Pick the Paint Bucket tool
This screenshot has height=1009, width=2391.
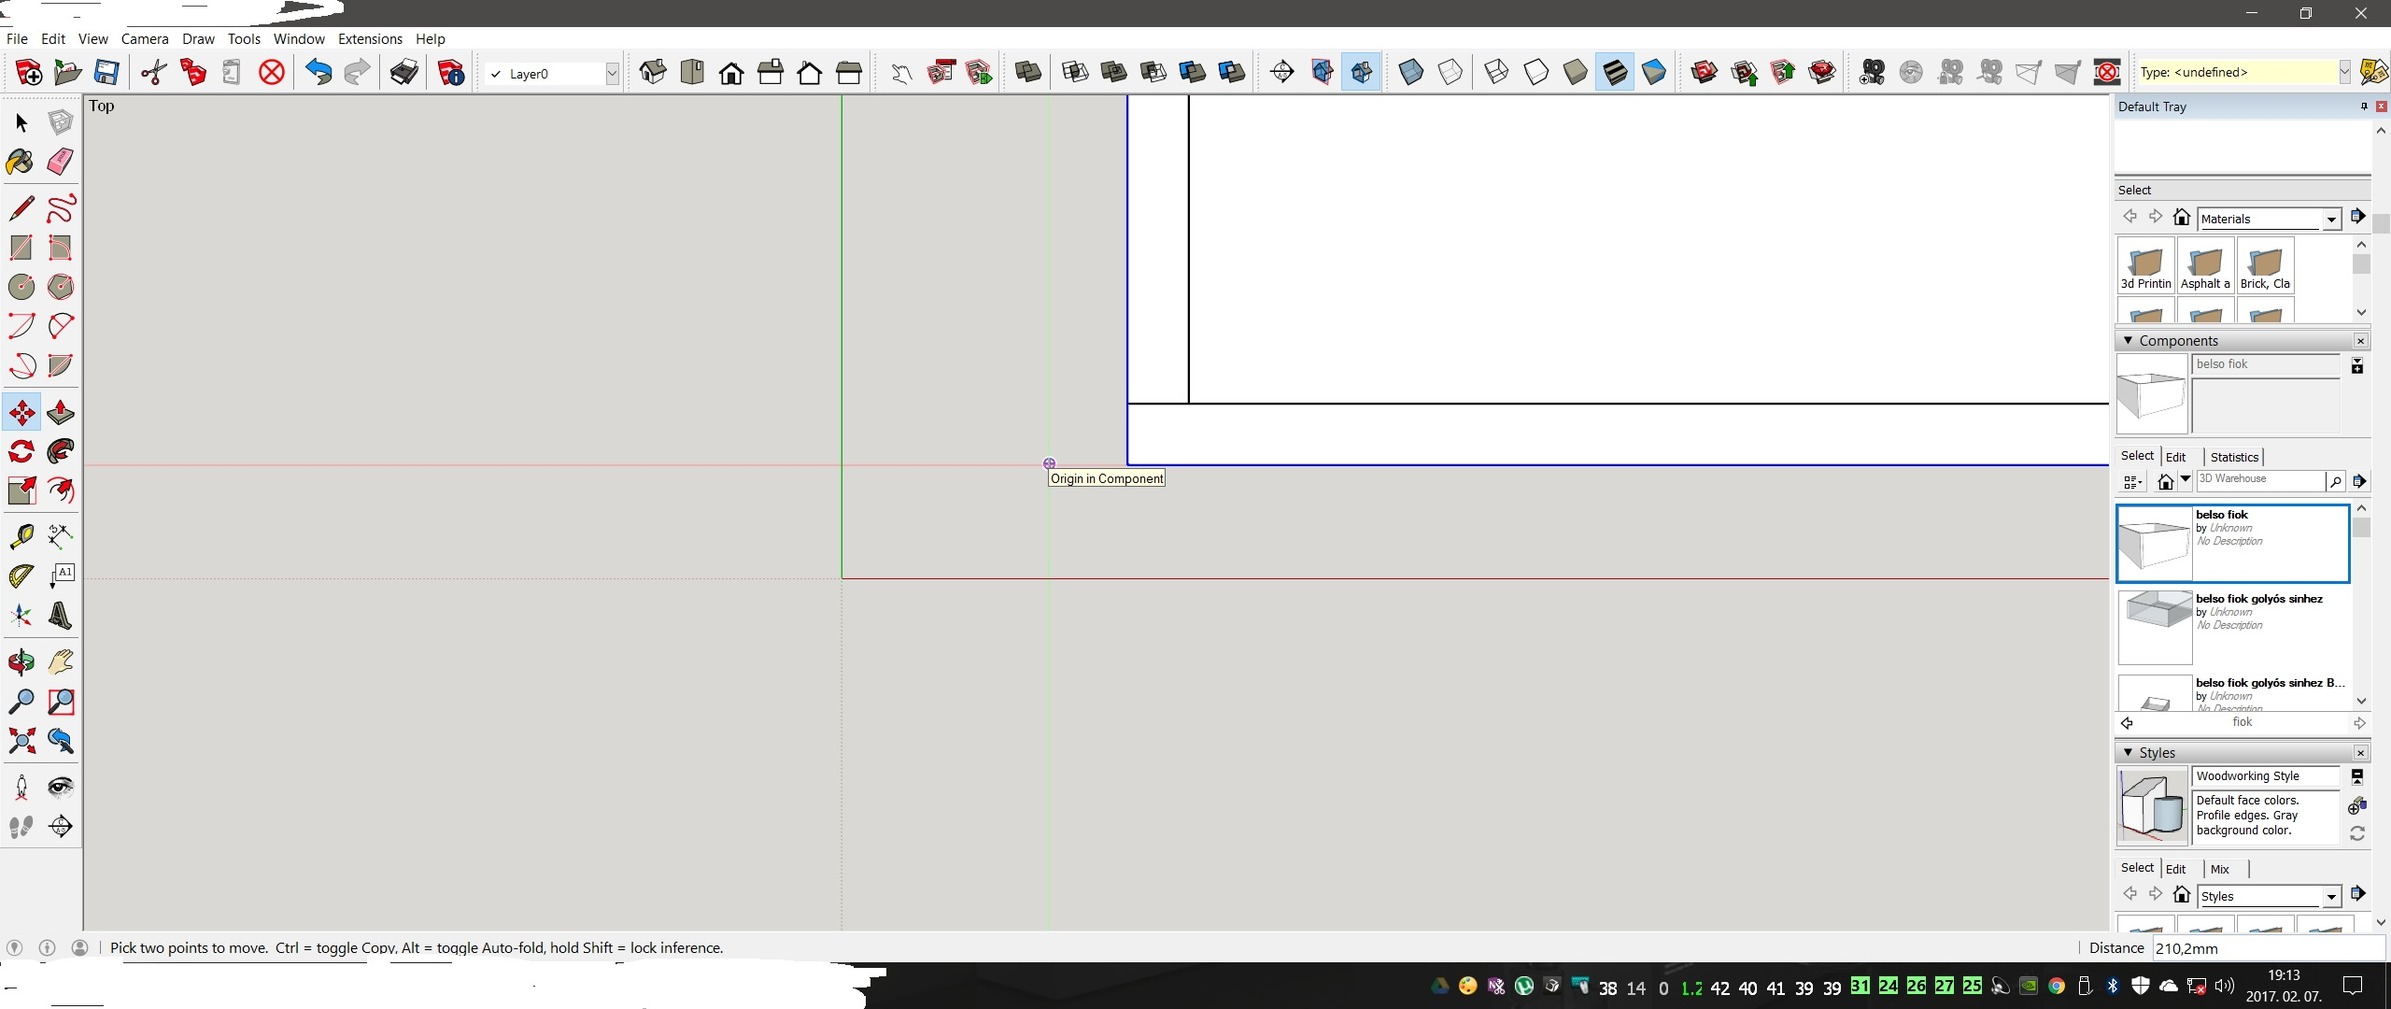click(21, 162)
